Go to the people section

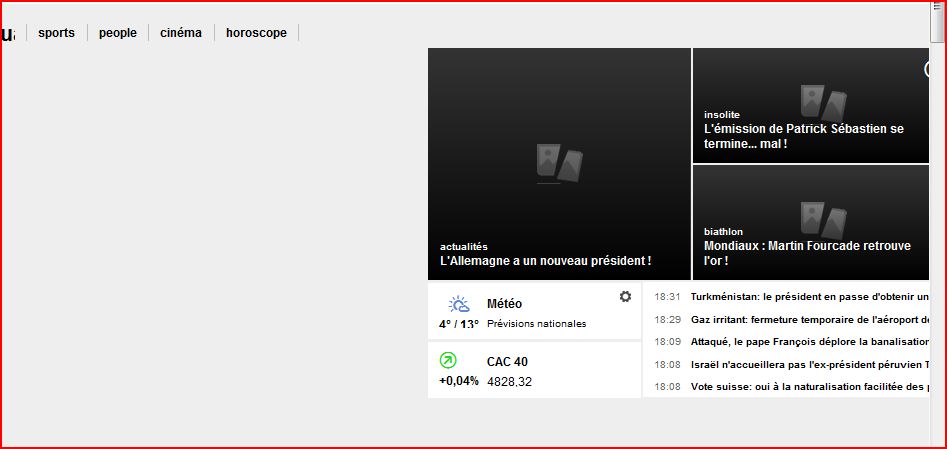[x=118, y=33]
